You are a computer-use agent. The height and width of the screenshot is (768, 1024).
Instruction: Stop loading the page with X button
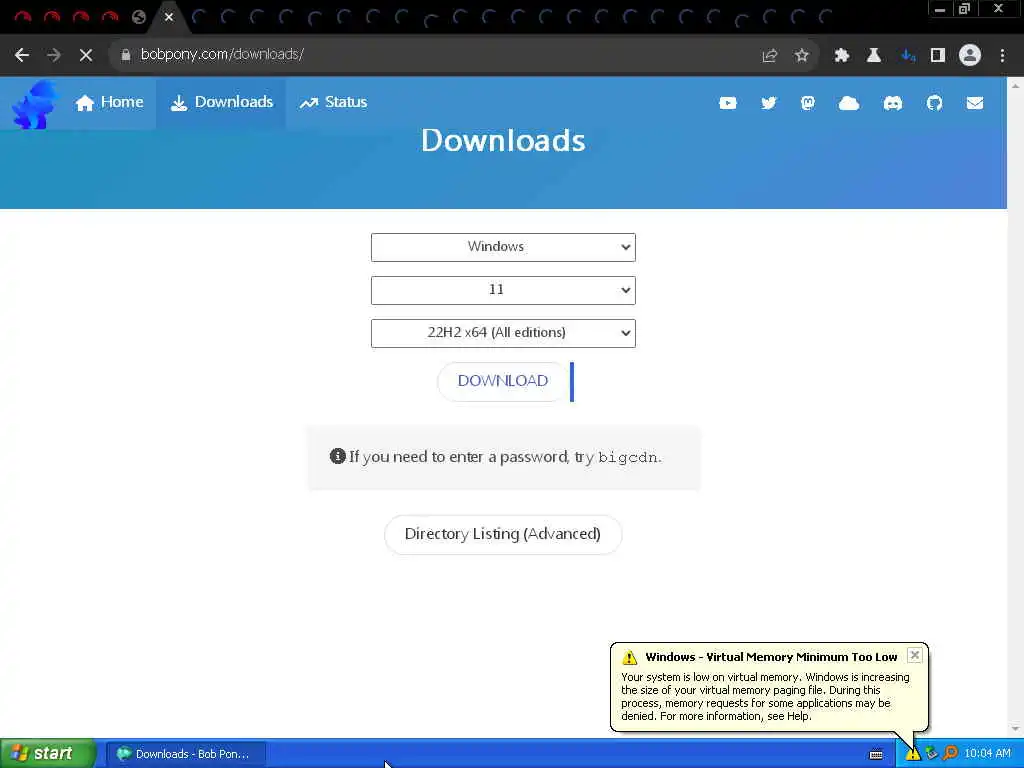point(86,55)
